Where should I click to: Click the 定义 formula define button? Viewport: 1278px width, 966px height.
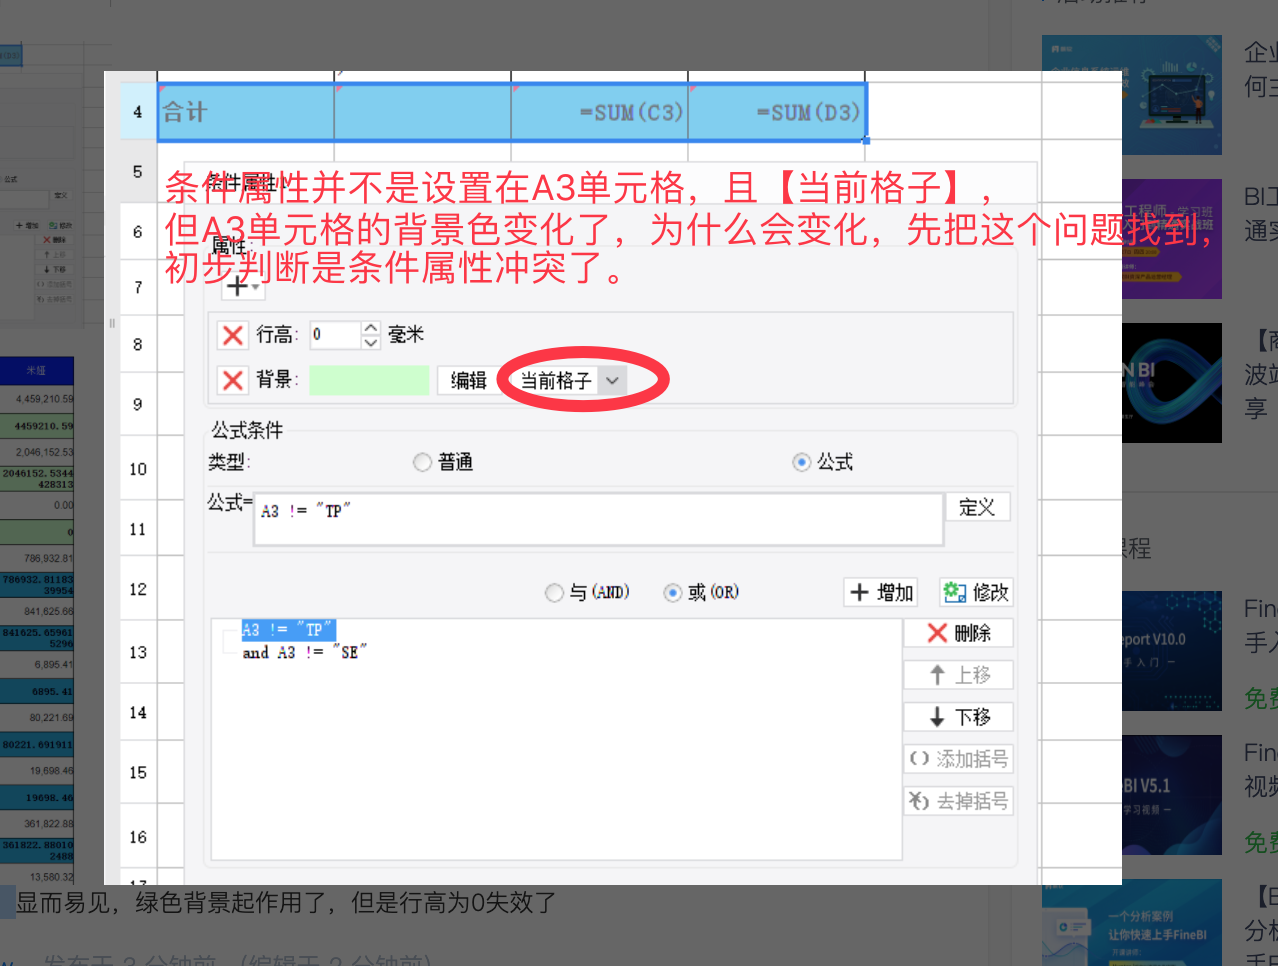(977, 507)
